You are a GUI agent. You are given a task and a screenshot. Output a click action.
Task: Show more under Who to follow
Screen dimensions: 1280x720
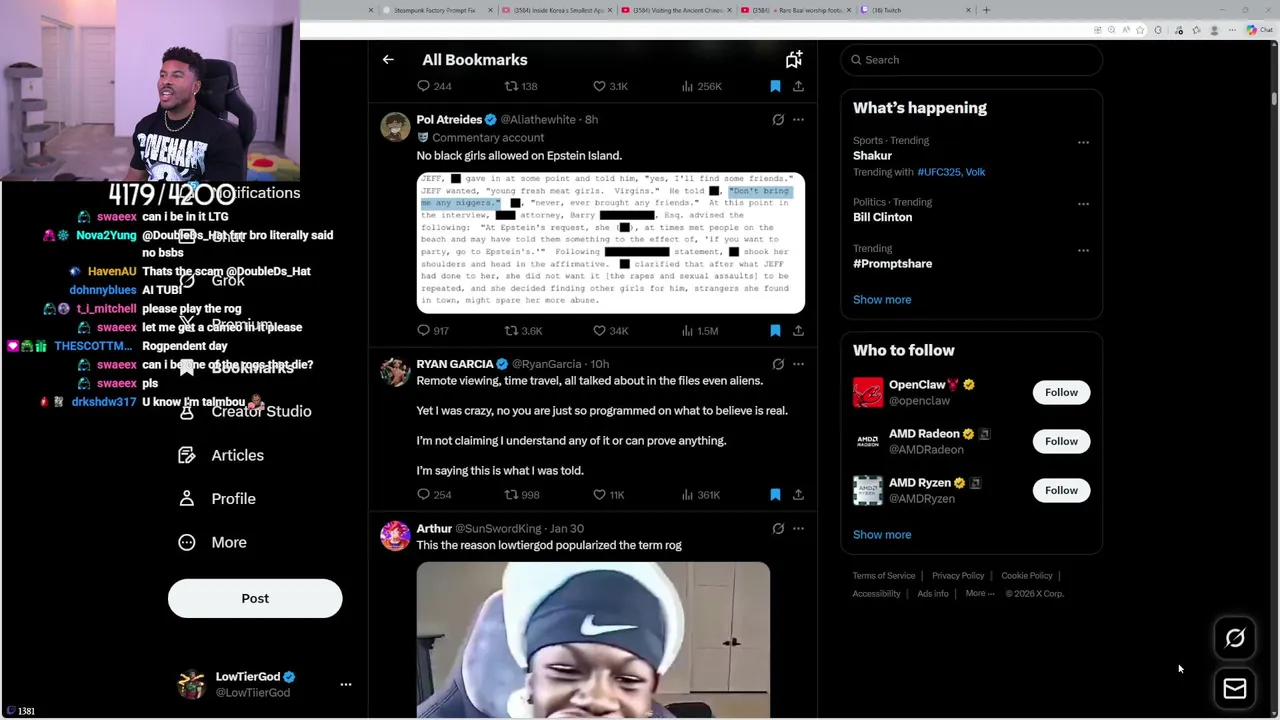[x=882, y=535]
